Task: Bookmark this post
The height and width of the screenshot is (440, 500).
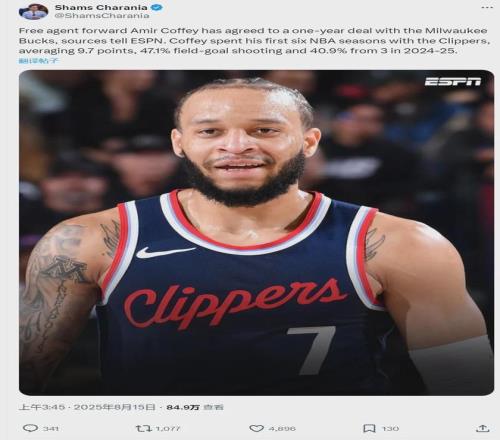Action: point(369,428)
